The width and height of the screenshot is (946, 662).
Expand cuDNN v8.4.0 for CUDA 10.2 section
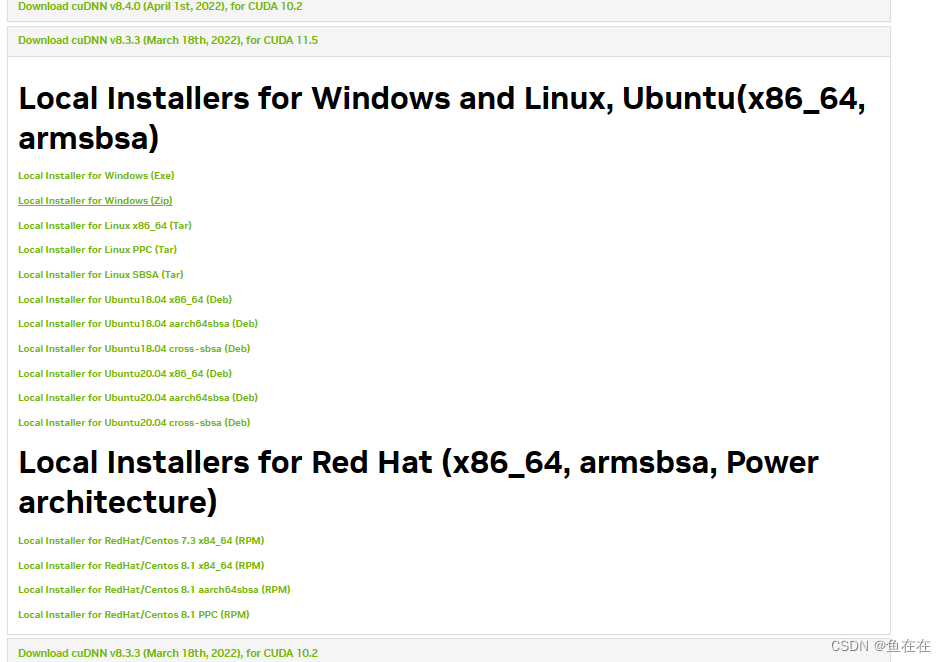pos(160,7)
